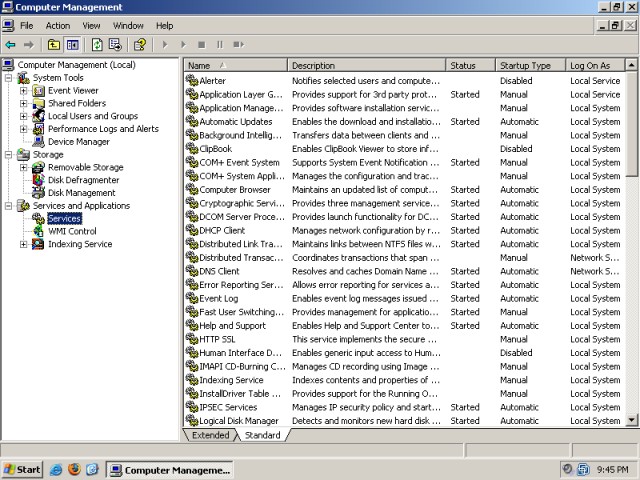Select the Help and Support service name

232,326
